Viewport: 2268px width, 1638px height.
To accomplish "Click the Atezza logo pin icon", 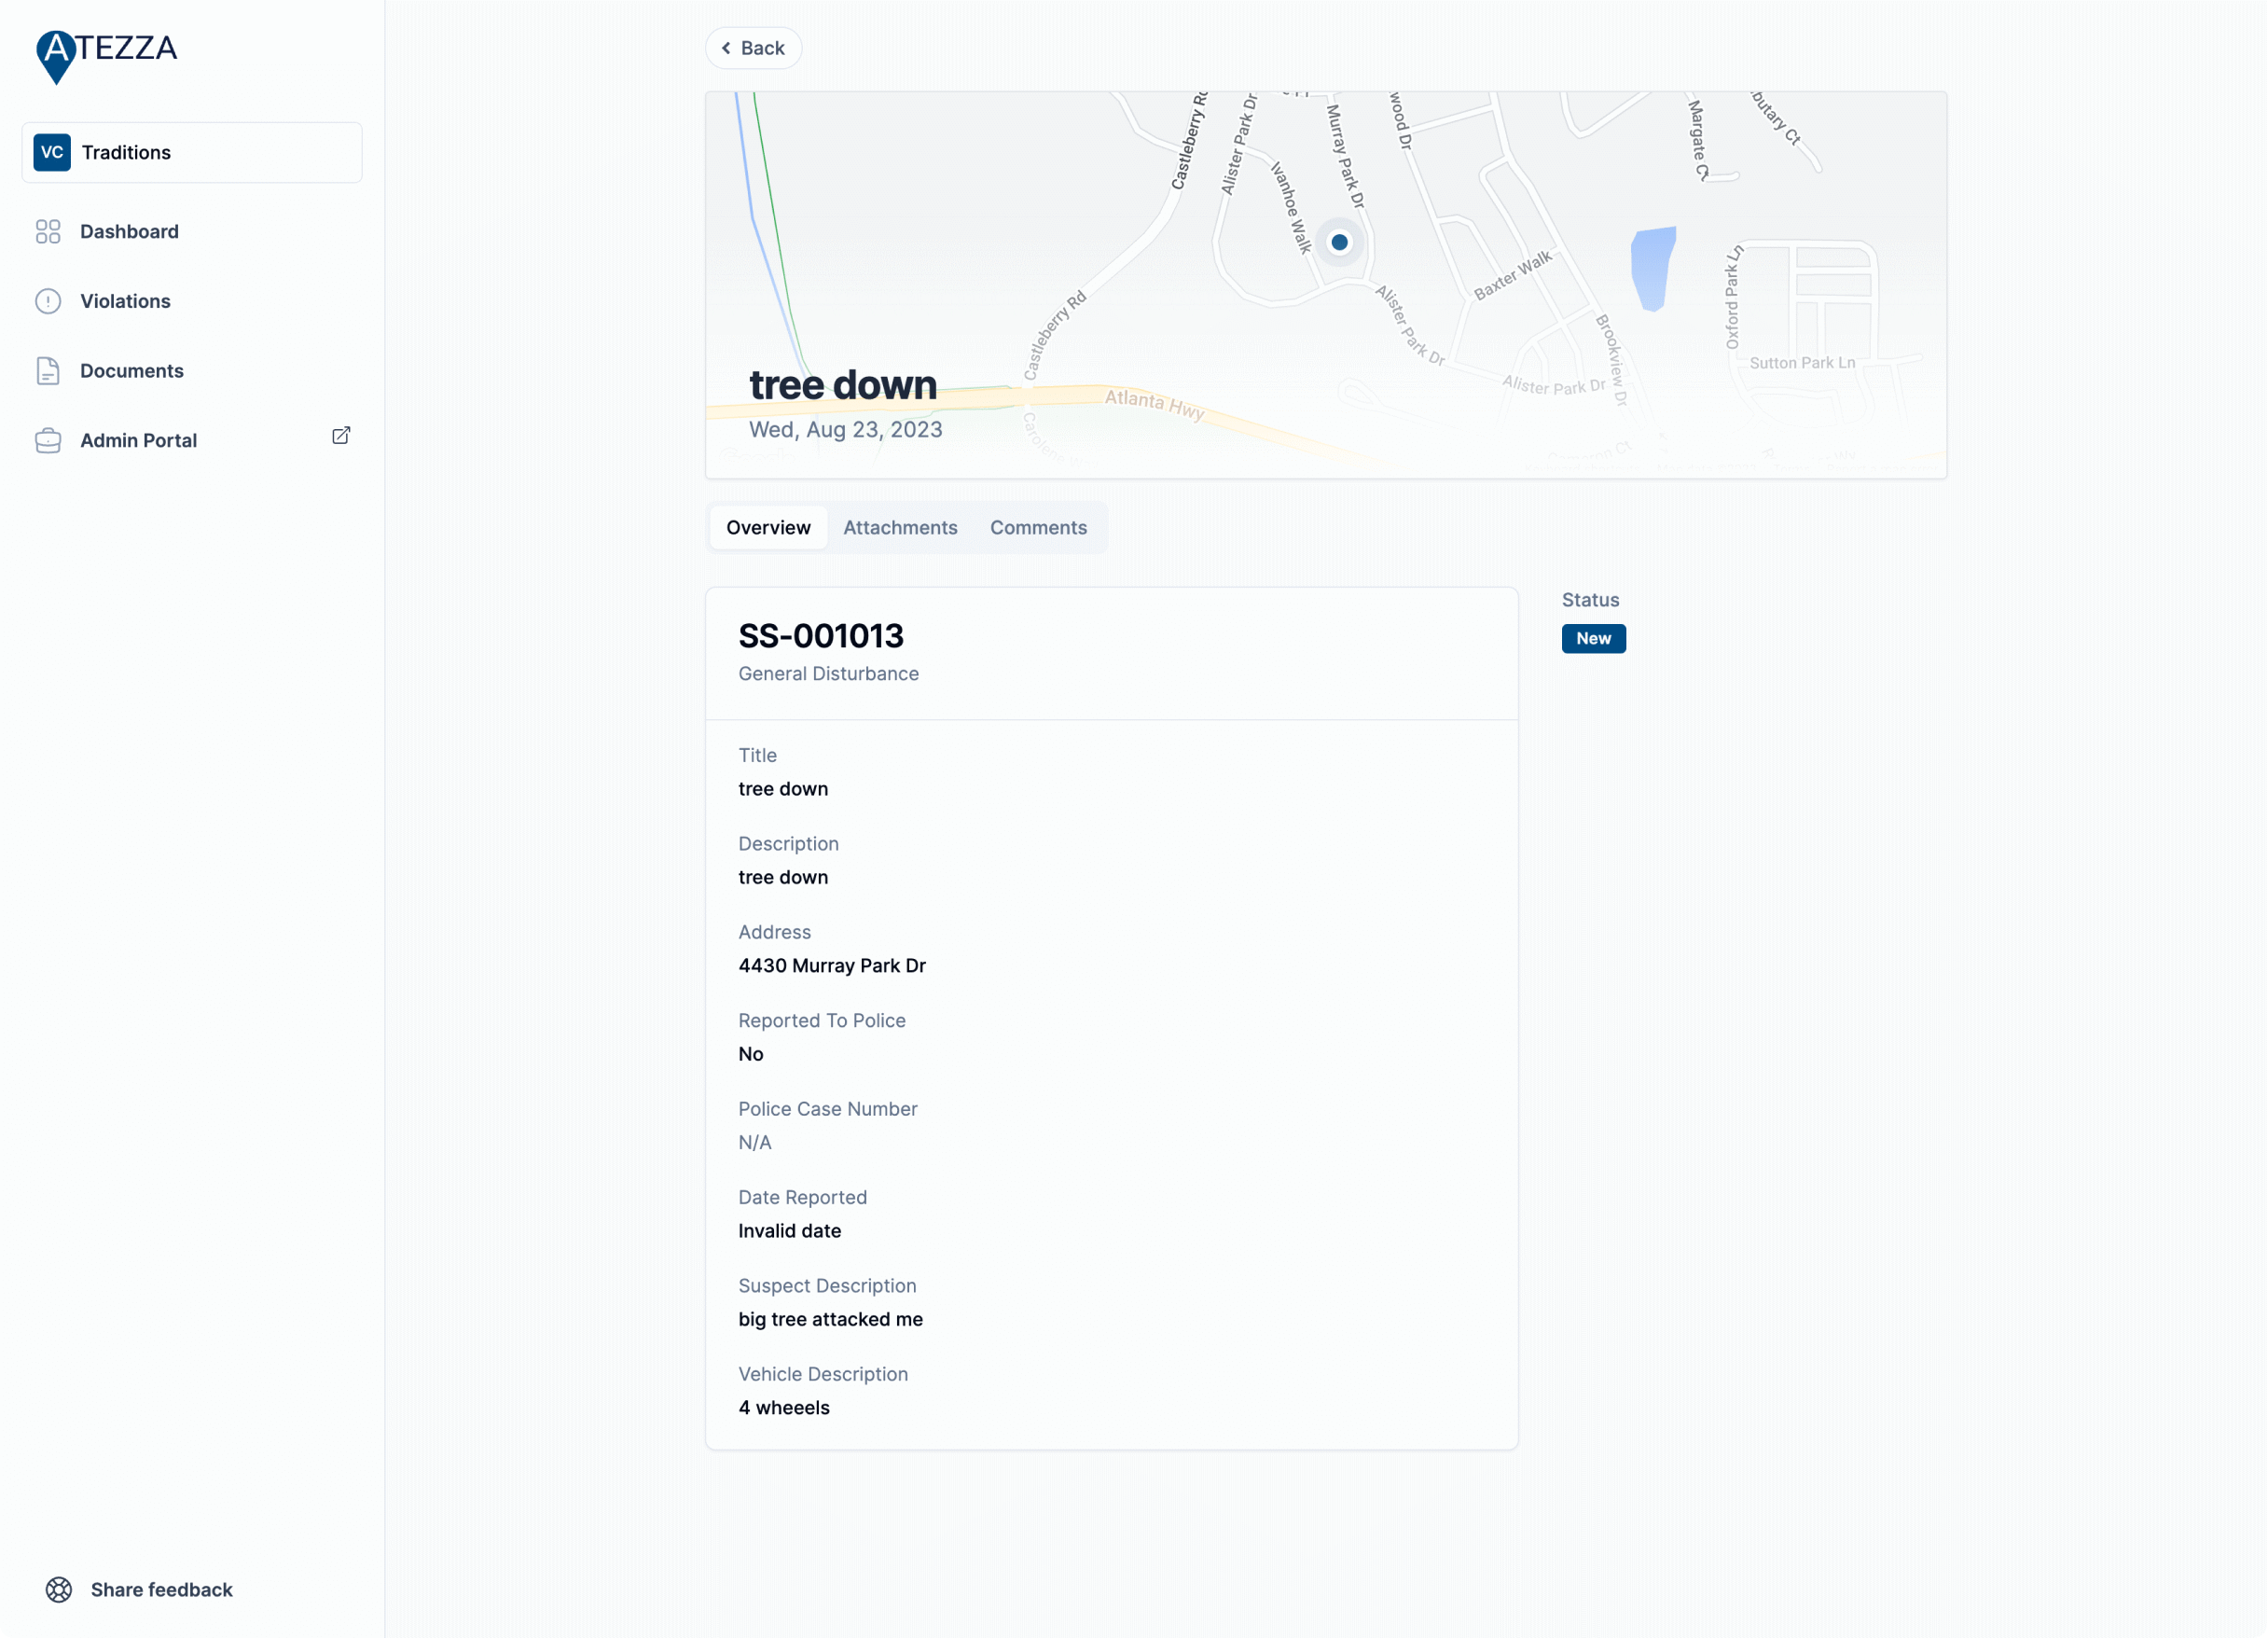I will click(56, 55).
